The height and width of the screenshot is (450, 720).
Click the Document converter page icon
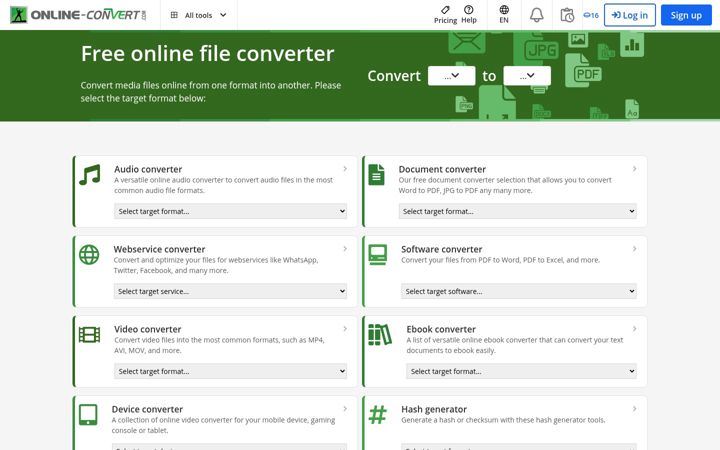click(x=377, y=175)
